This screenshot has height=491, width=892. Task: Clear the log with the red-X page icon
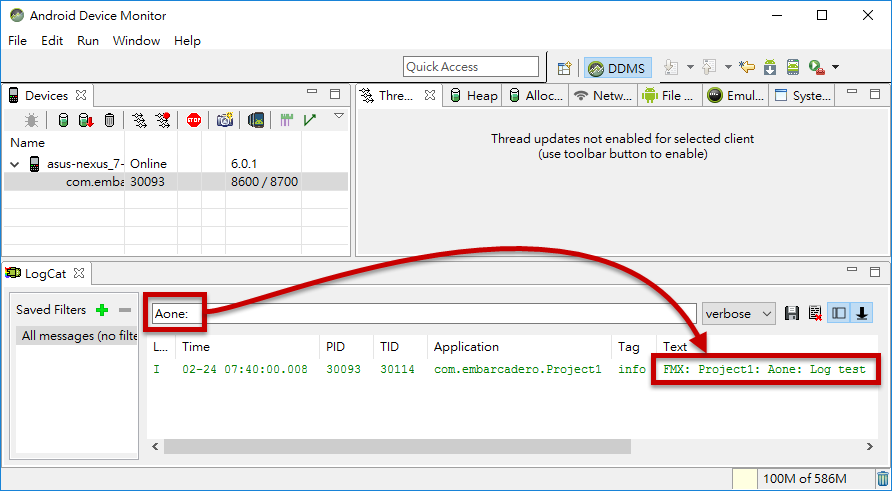coord(815,313)
